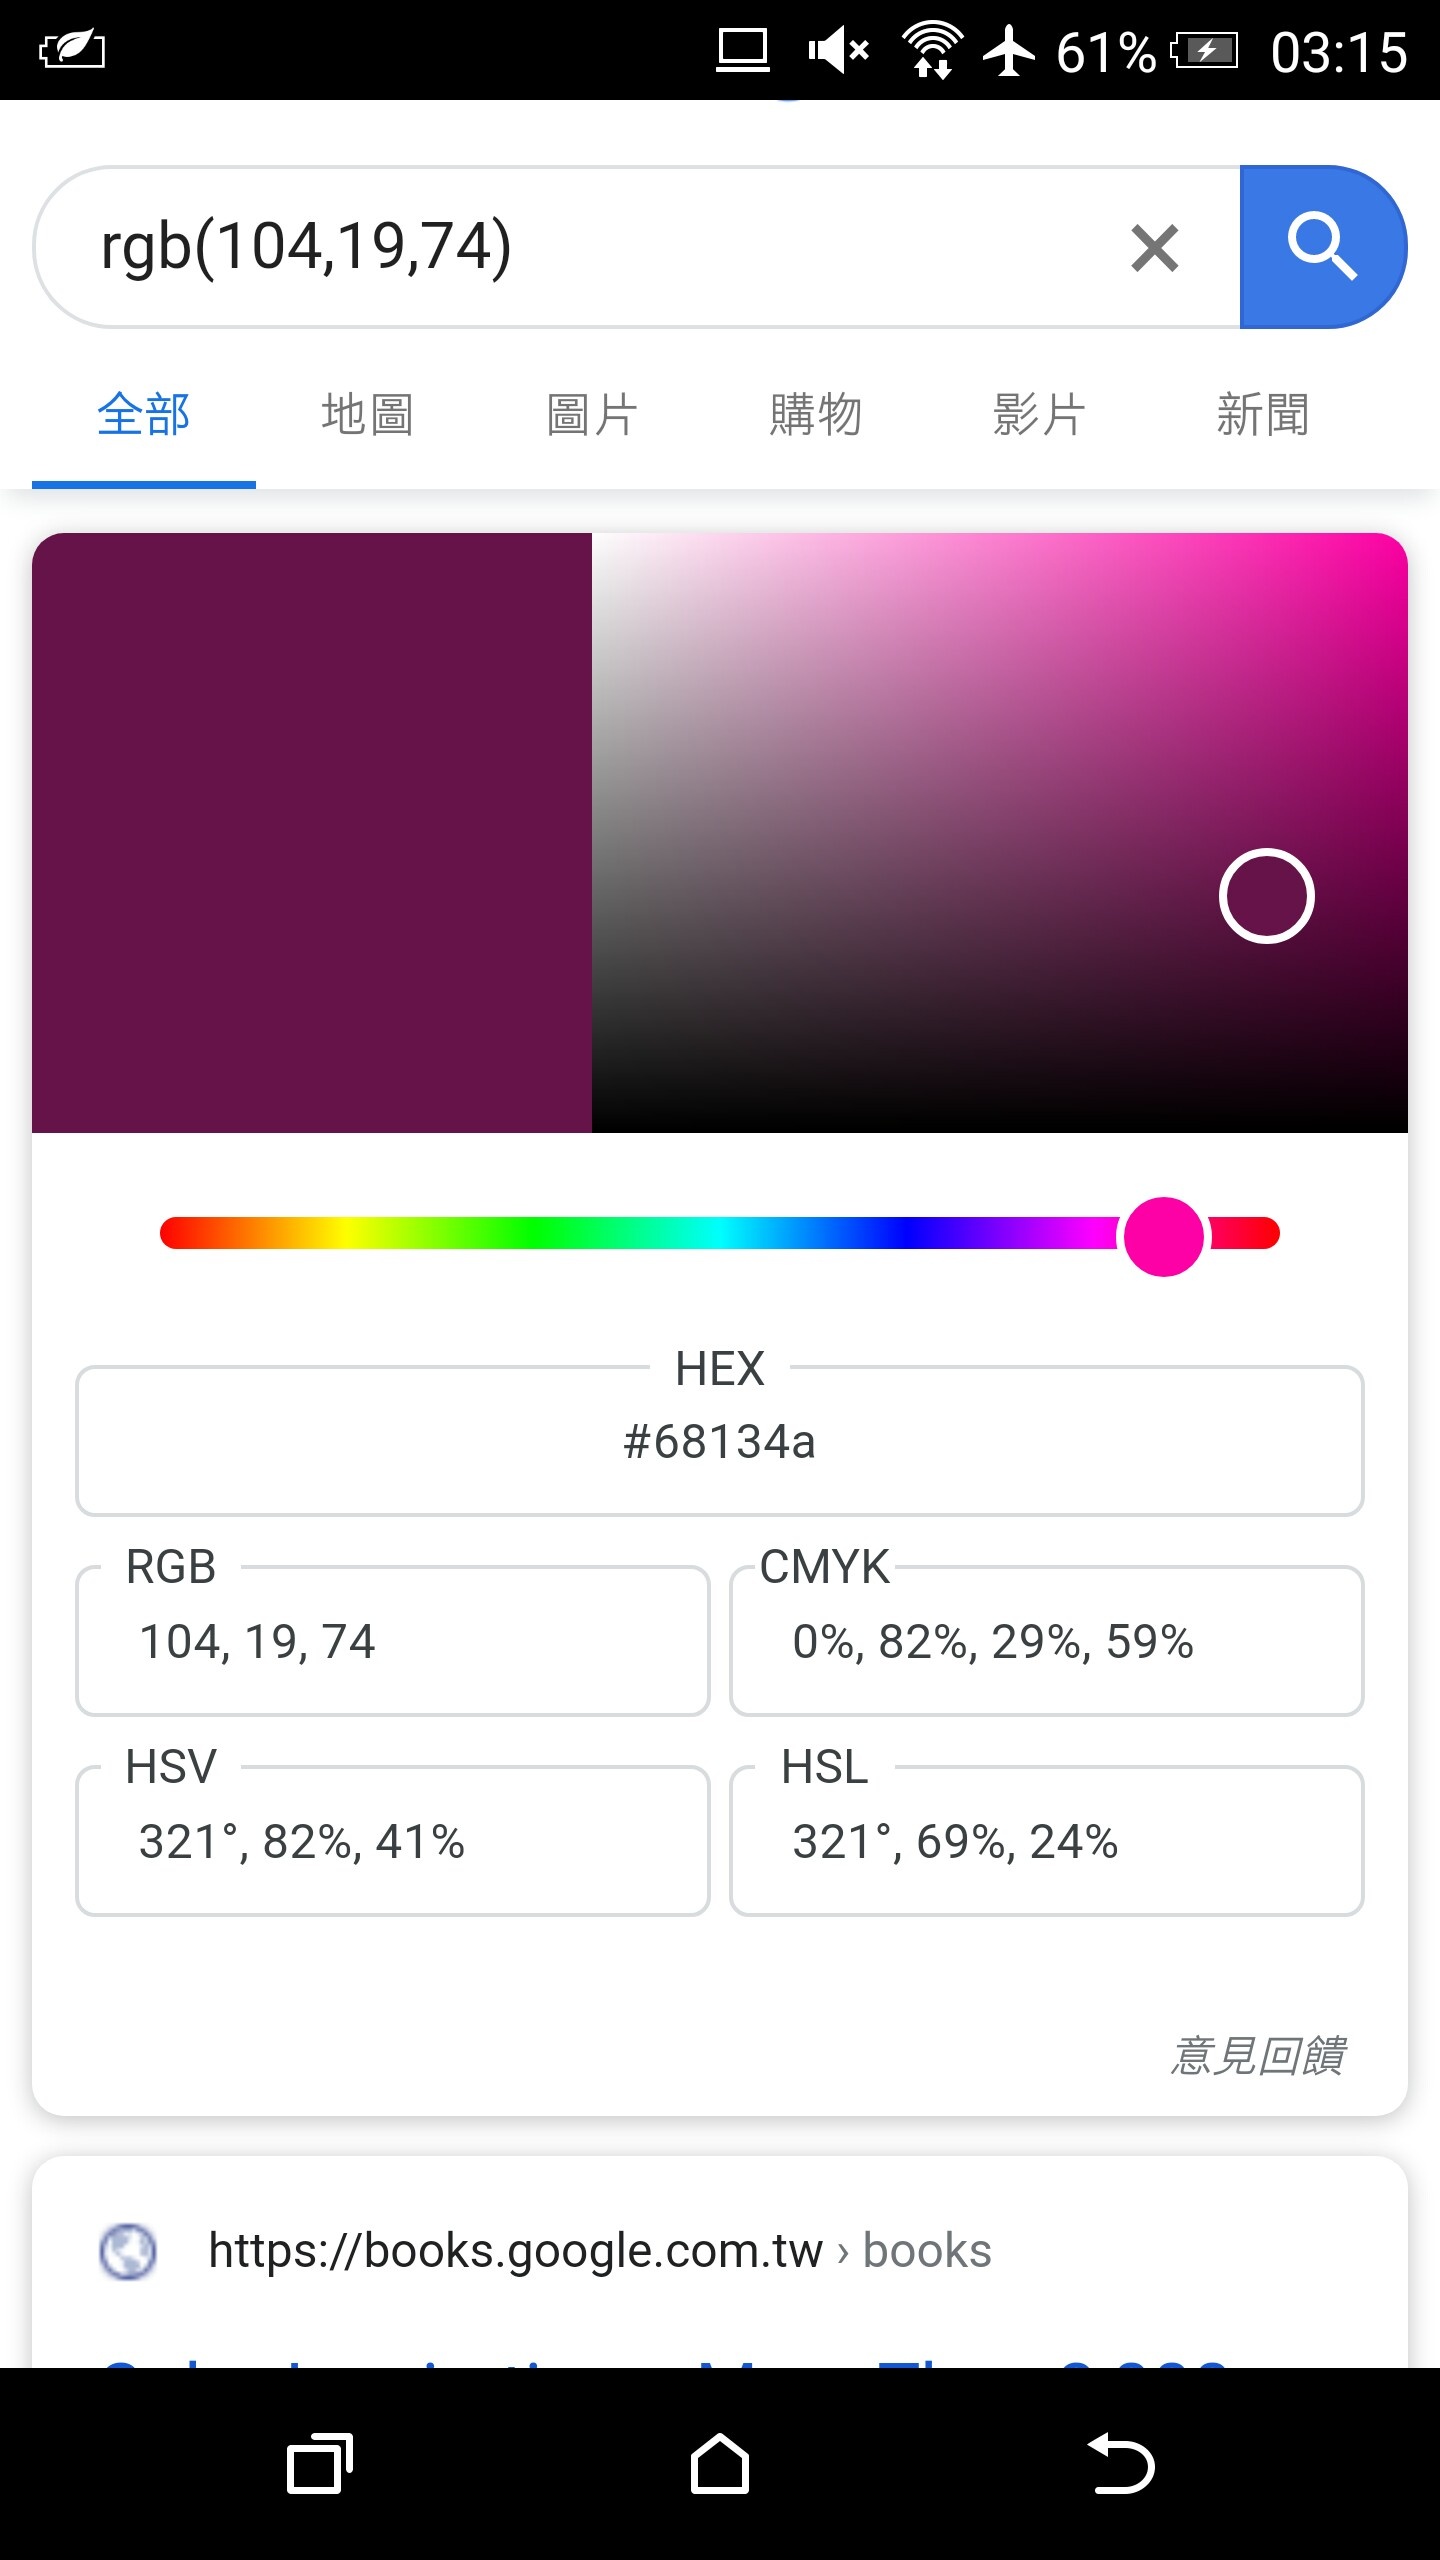
Task: Tap the Android back button
Action: pyautogui.click(x=1121, y=2463)
